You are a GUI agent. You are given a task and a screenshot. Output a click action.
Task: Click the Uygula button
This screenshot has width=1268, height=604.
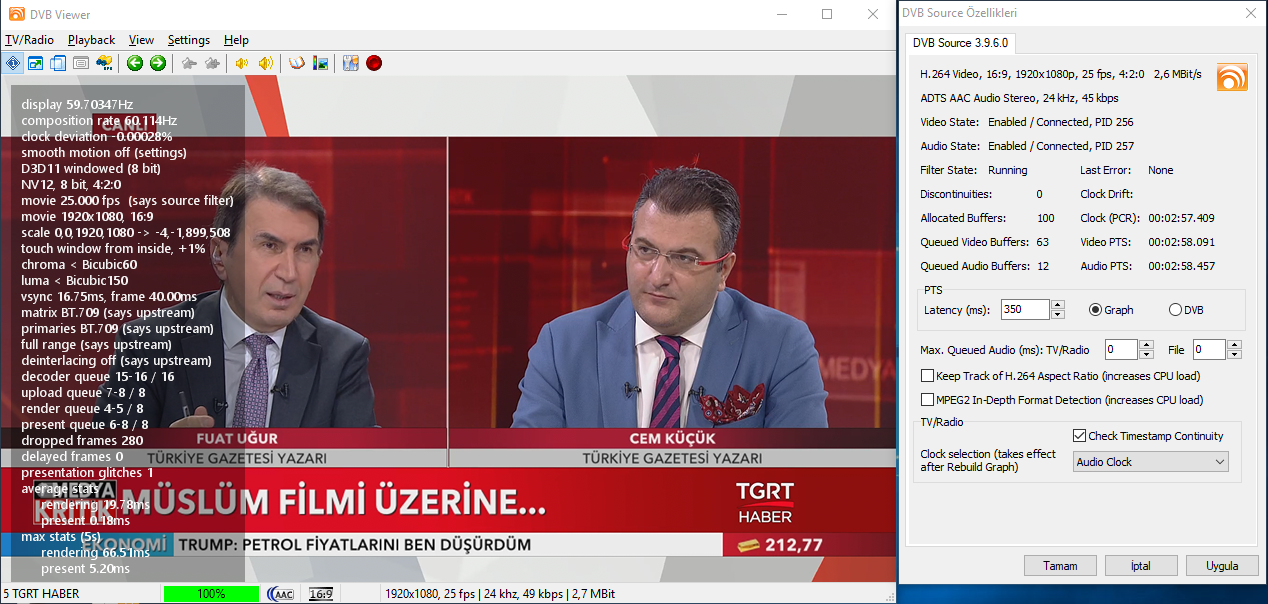click(1222, 566)
